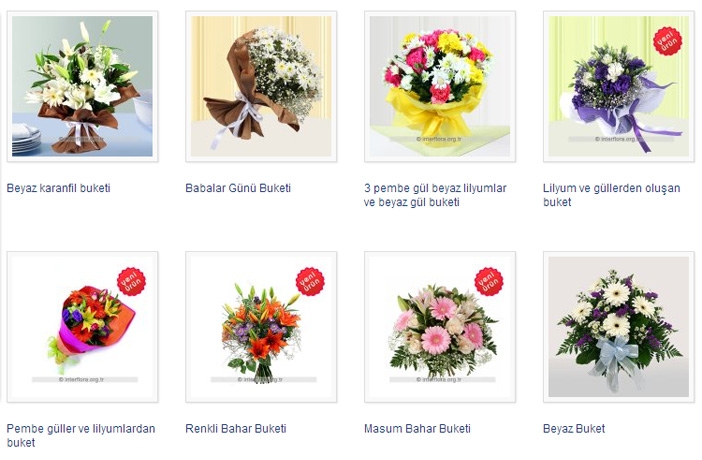The height and width of the screenshot is (460, 702).
Task: Click 'yeni ürün' badge on Renkli Bahar Buketi
Action: coord(310,282)
